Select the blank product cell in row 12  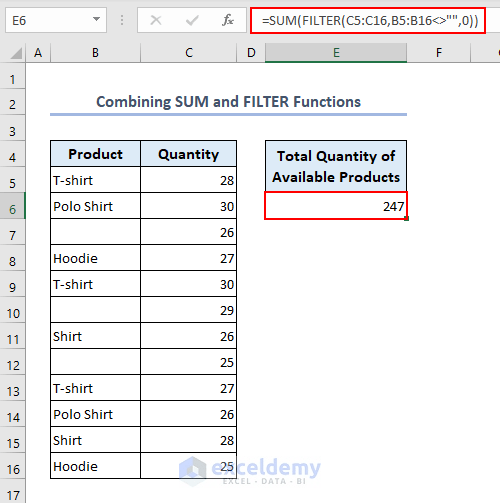pyautogui.click(x=95, y=362)
